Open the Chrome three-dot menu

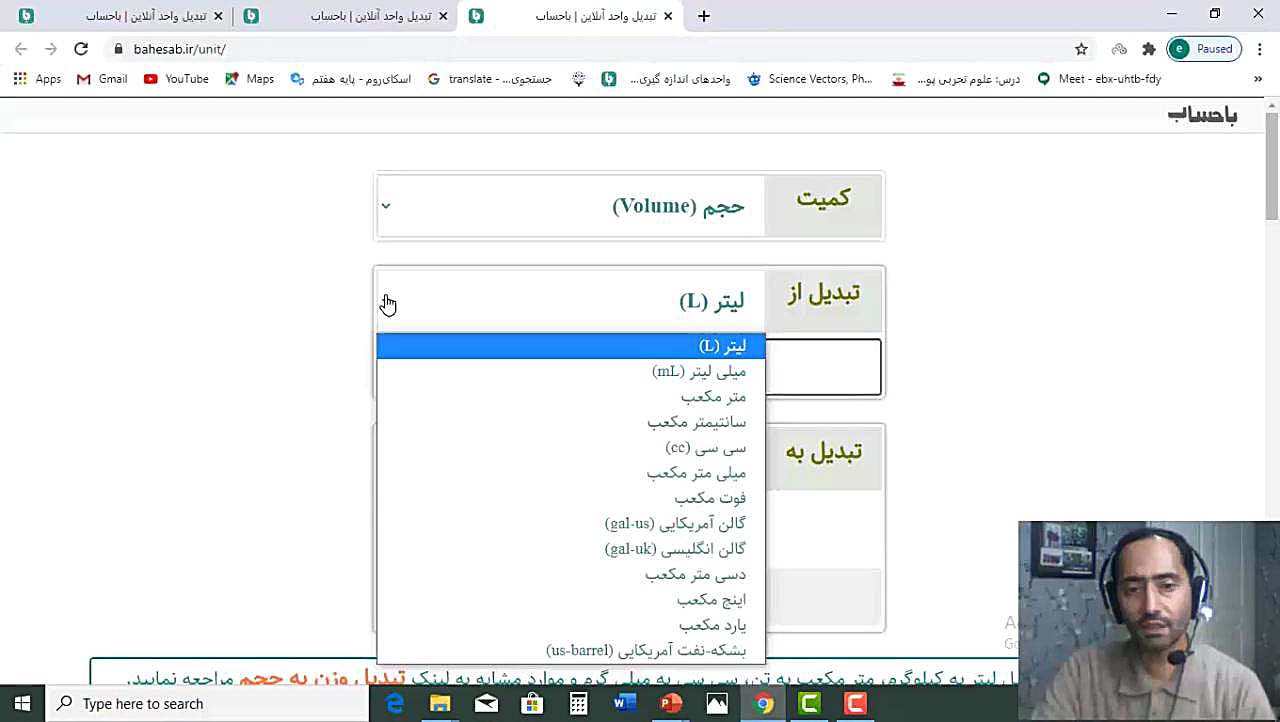tap(1259, 49)
